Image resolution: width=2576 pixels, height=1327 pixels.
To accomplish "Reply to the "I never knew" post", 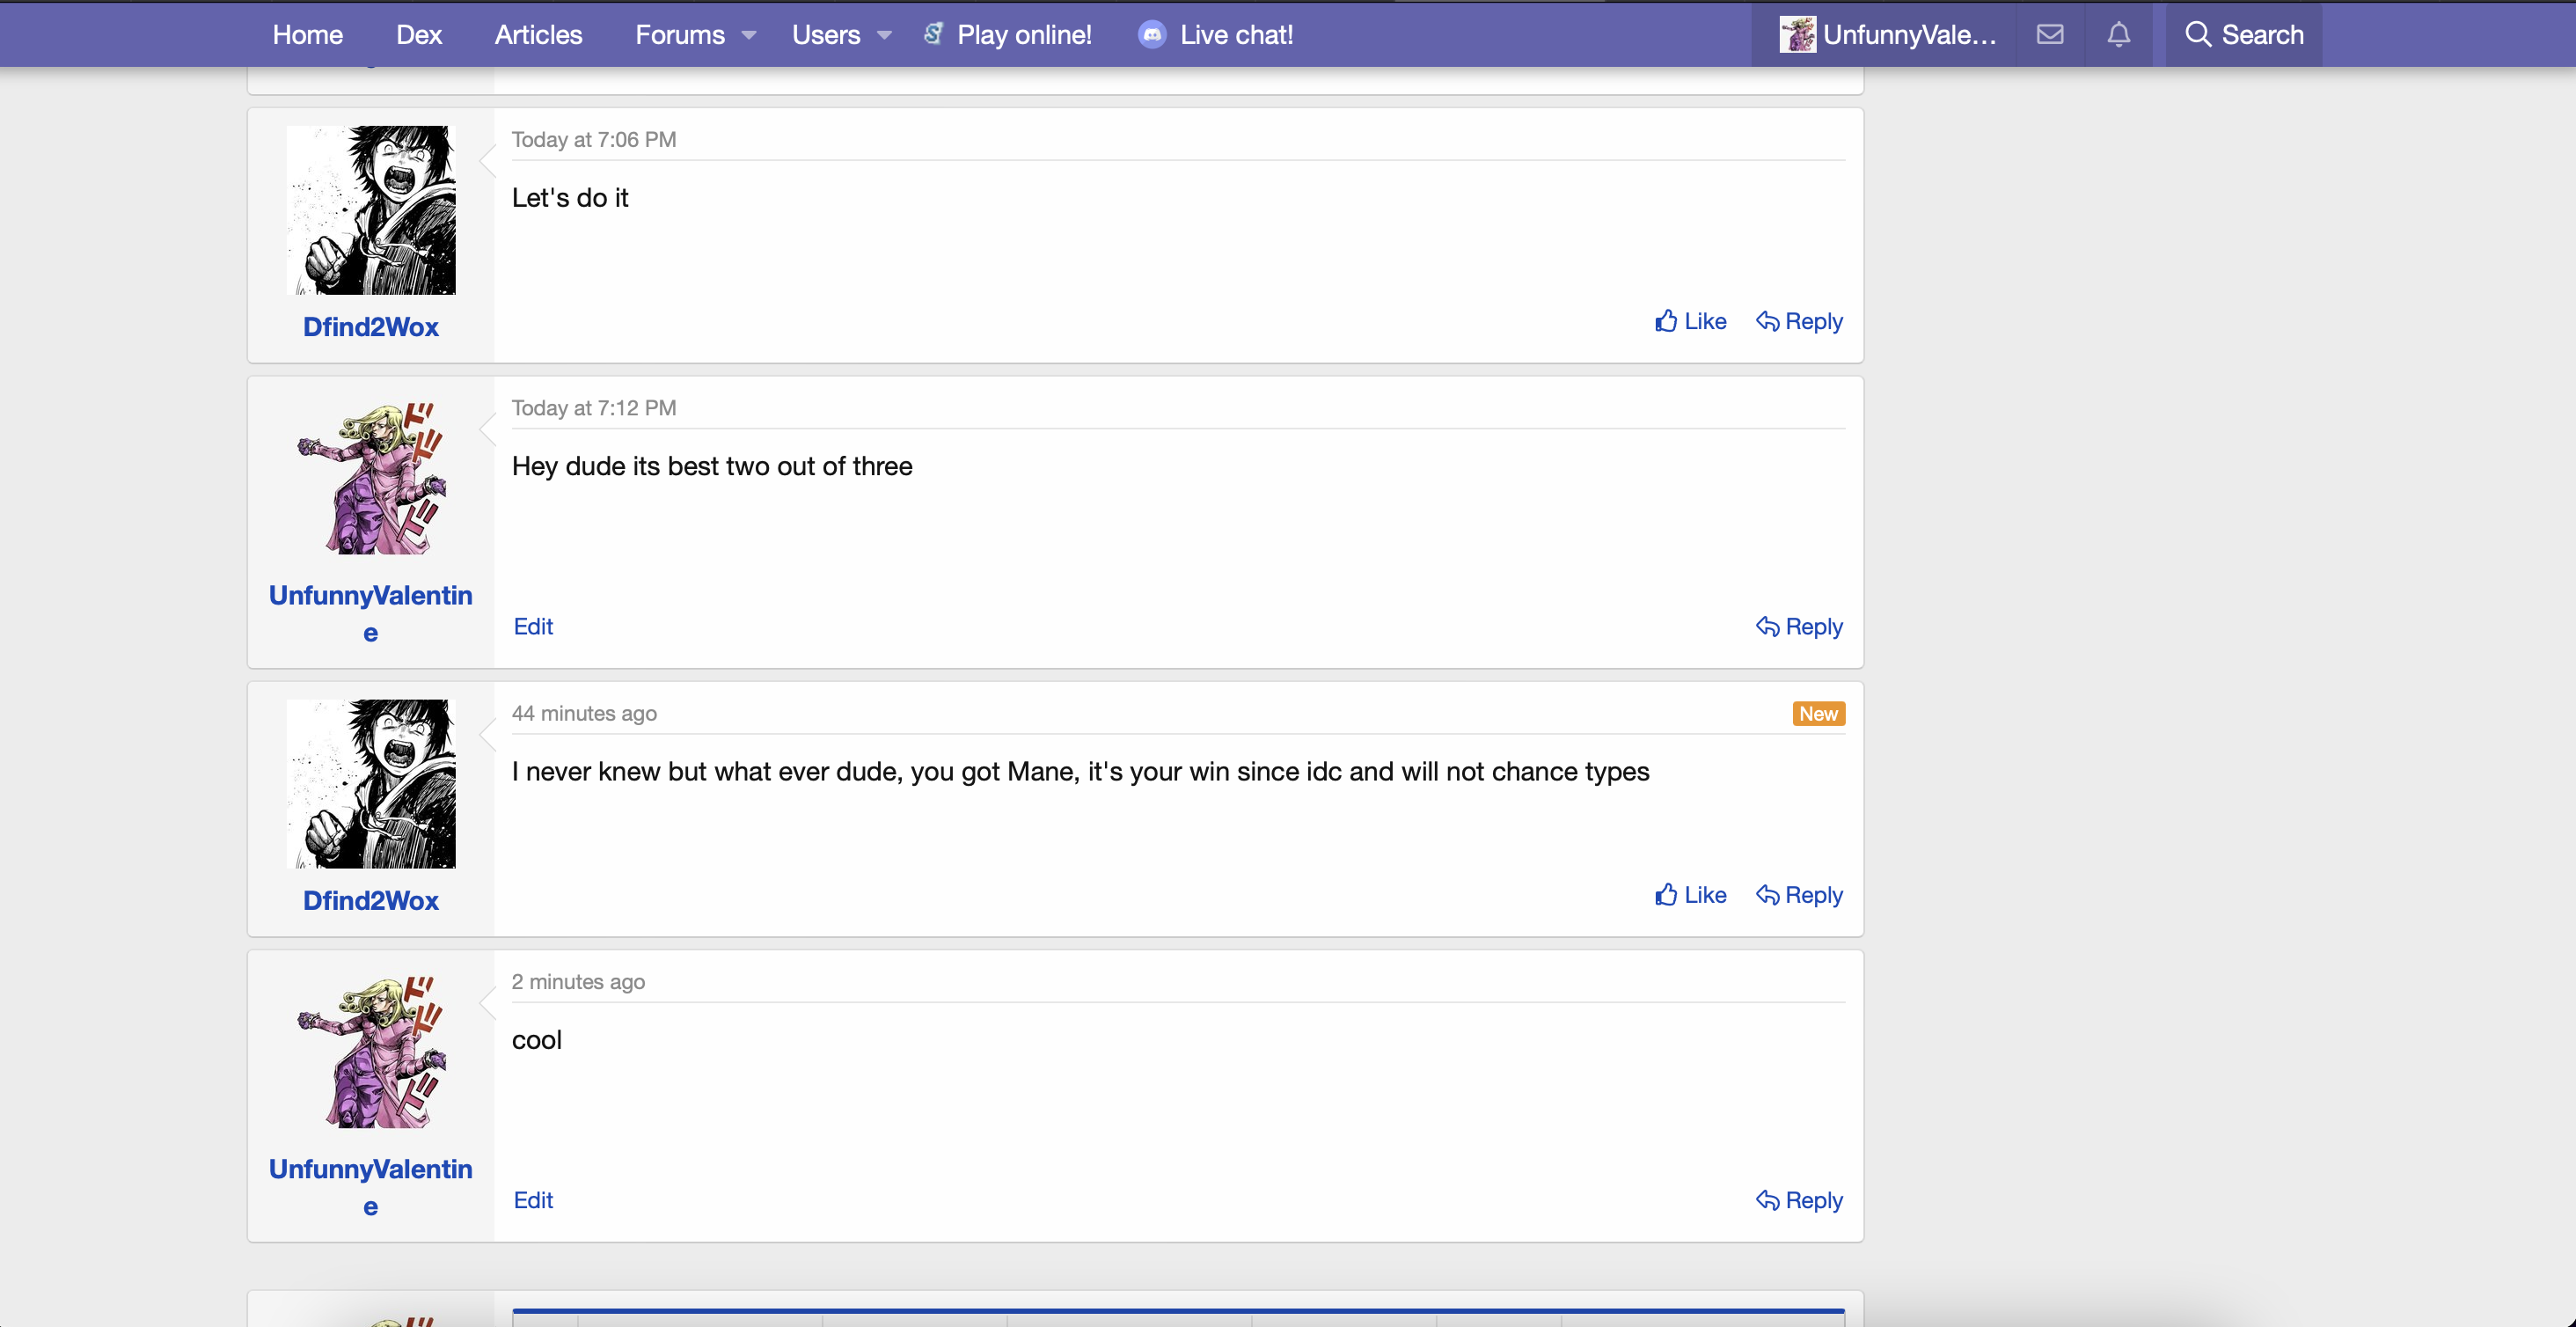I will pos(1799,895).
